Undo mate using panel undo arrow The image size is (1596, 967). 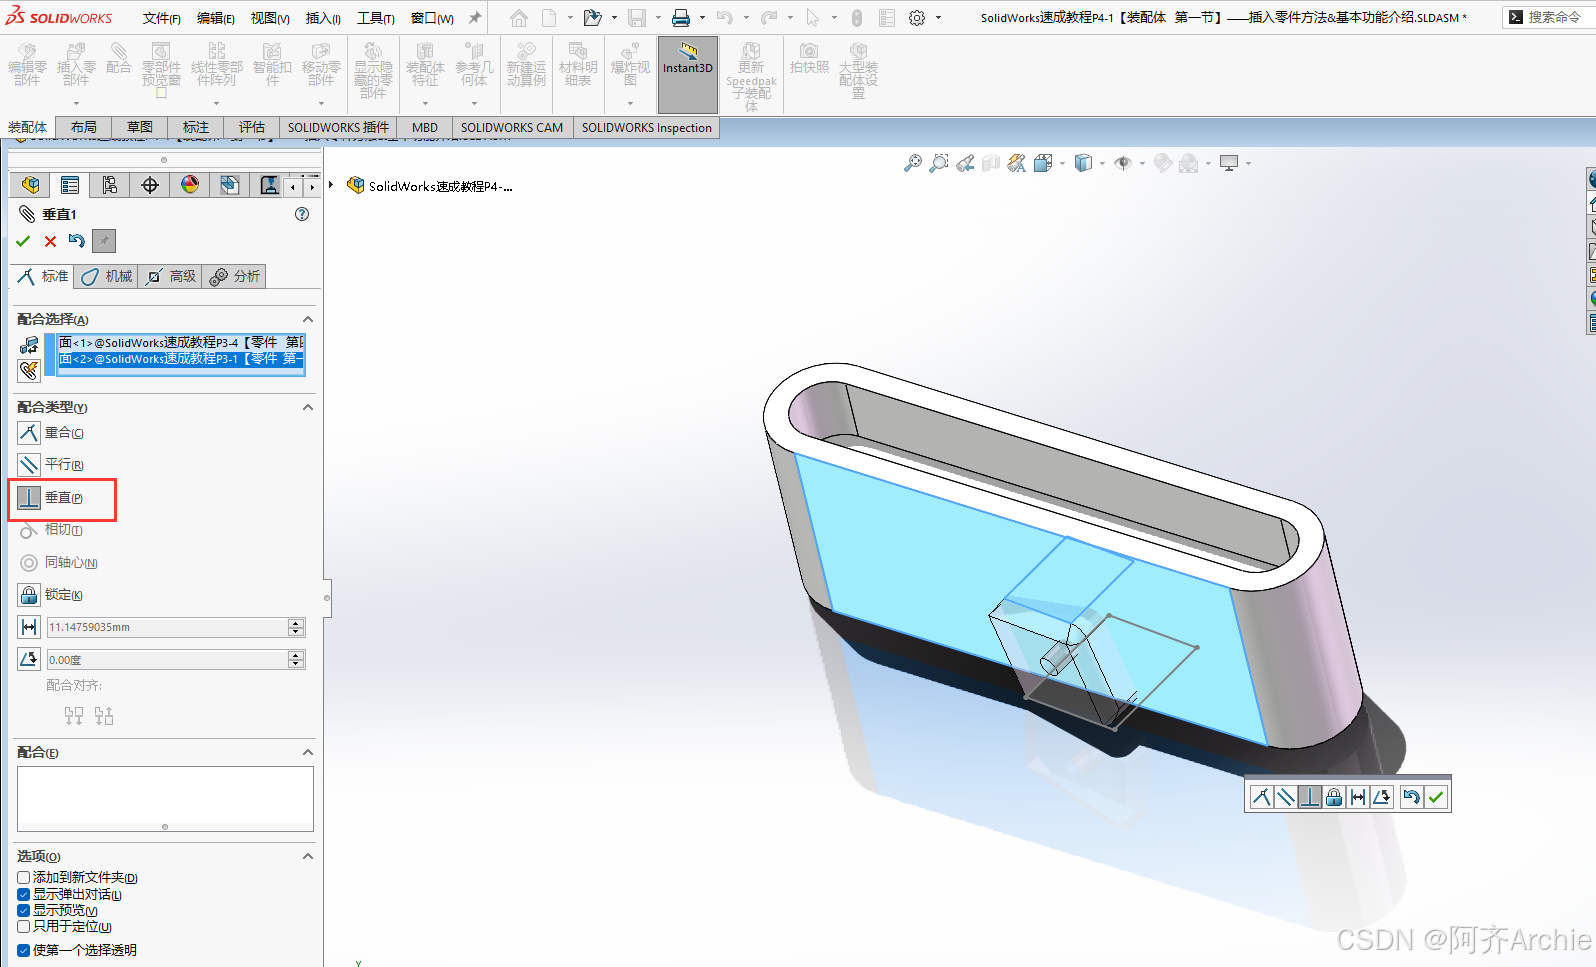tap(77, 241)
